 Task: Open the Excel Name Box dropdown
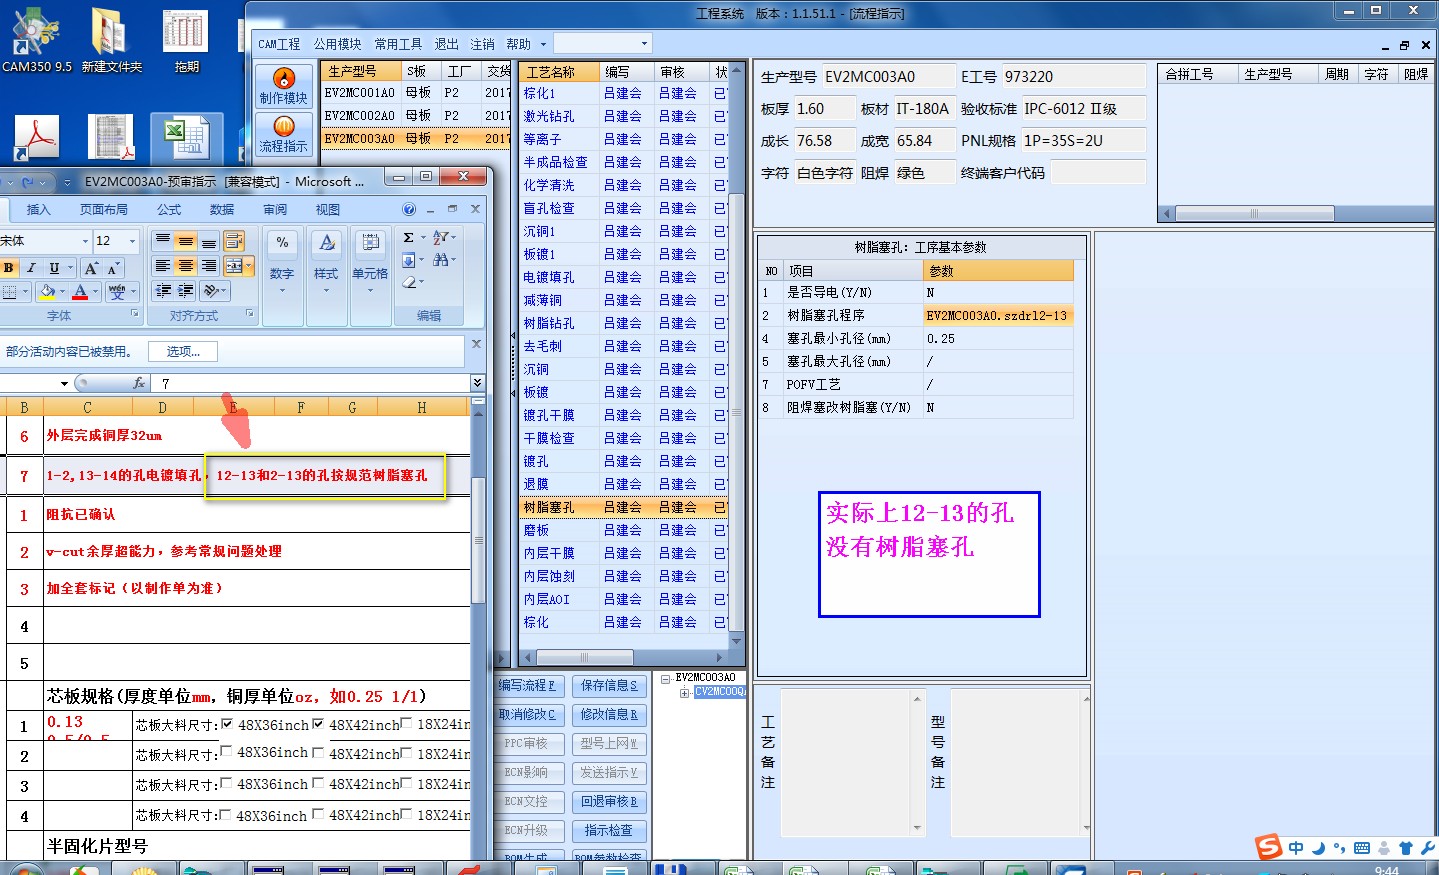coord(64,383)
